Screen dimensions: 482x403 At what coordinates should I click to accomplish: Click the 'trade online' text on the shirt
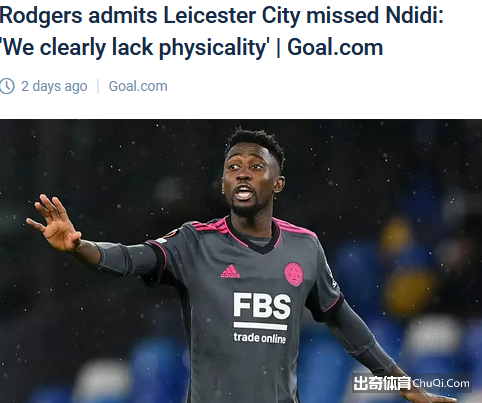[260, 338]
